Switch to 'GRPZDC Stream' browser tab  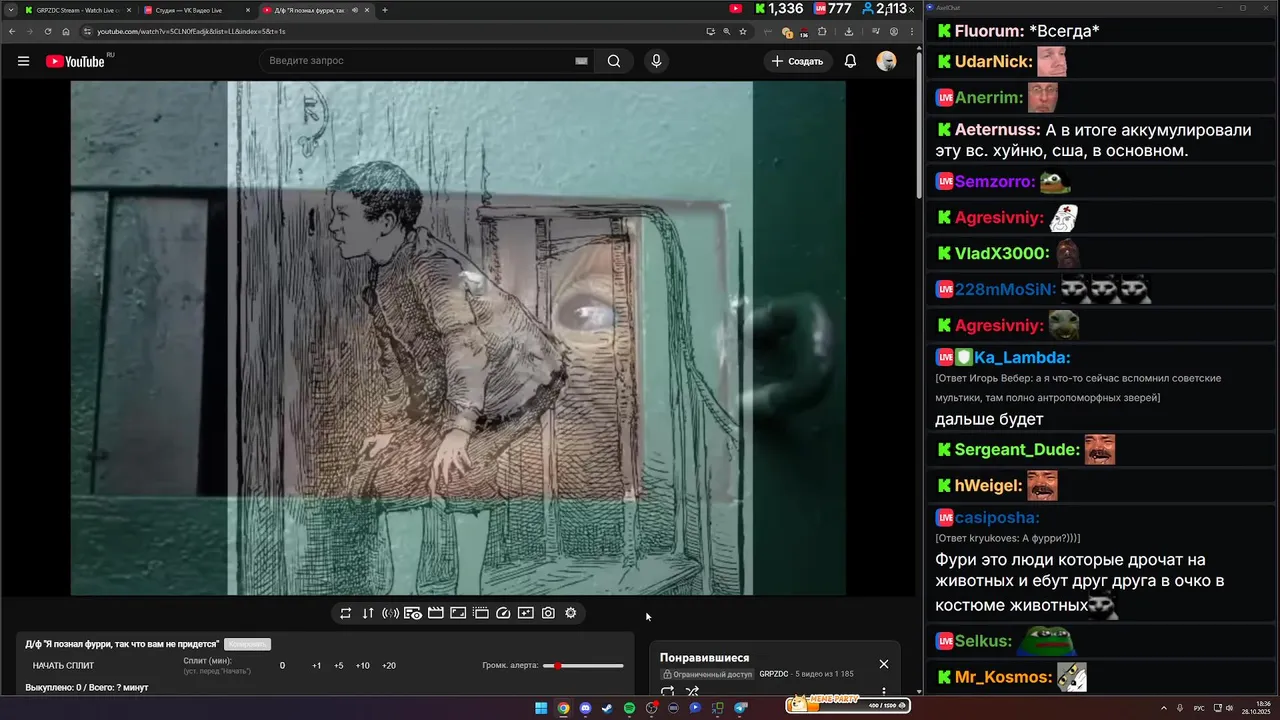coord(77,10)
